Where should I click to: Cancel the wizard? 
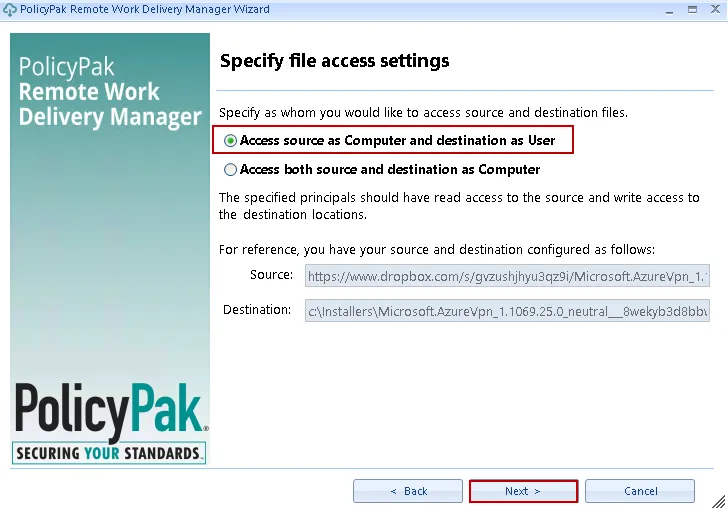[640, 491]
